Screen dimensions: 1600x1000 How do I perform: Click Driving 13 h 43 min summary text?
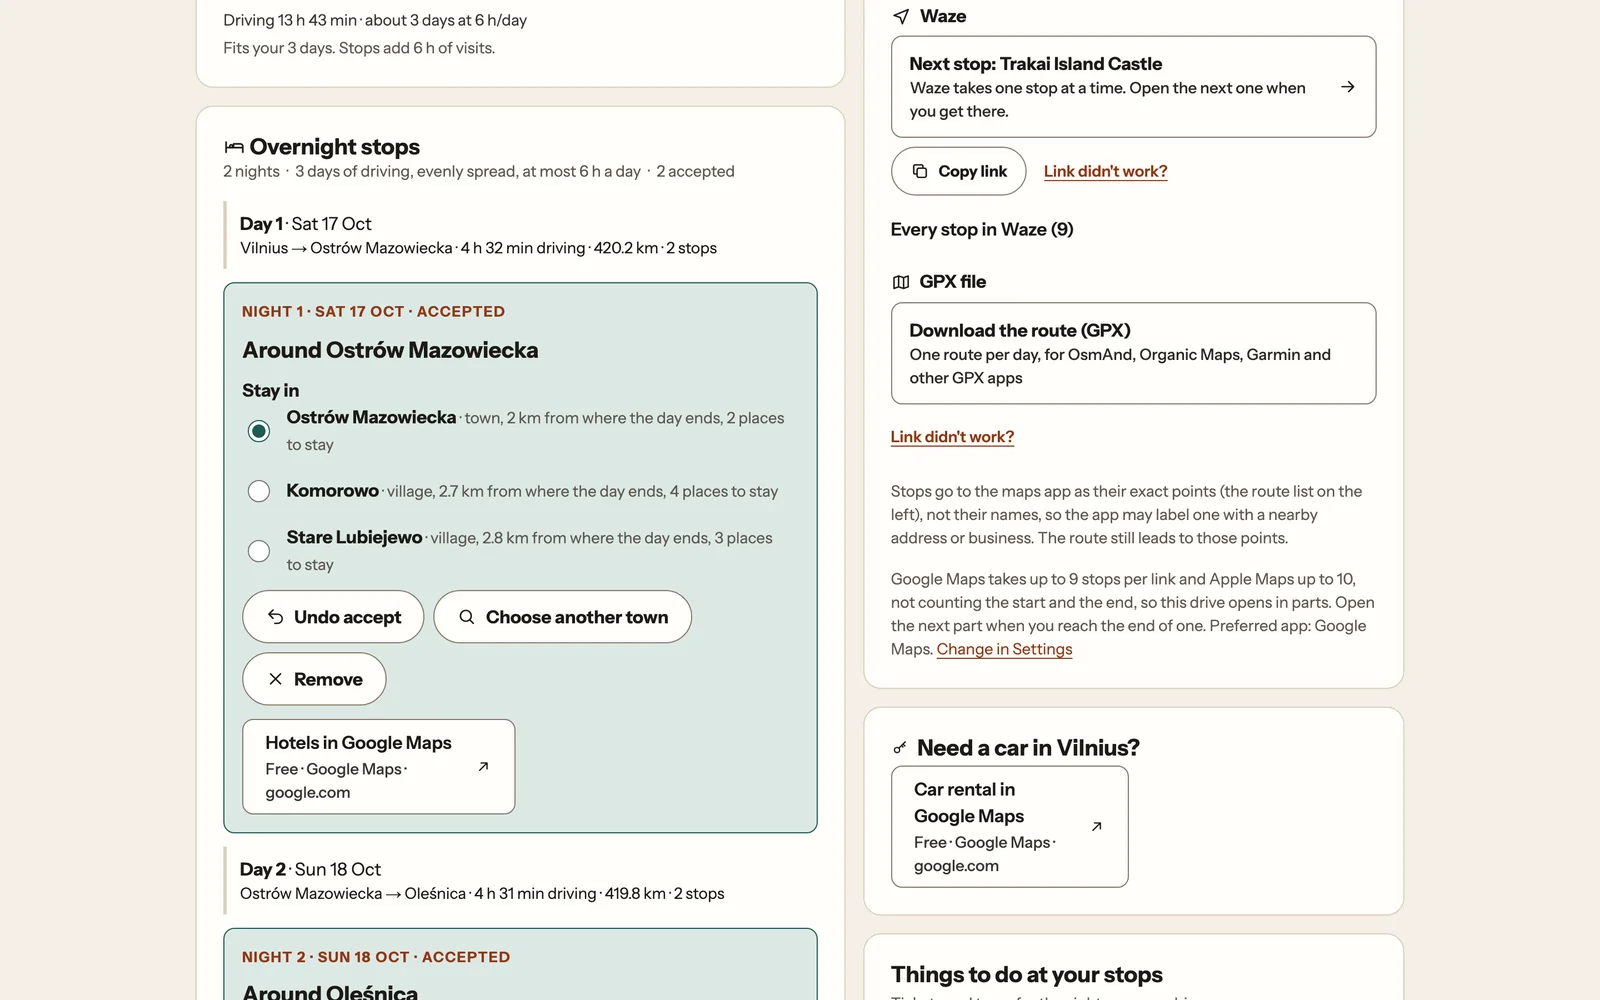pos(375,20)
